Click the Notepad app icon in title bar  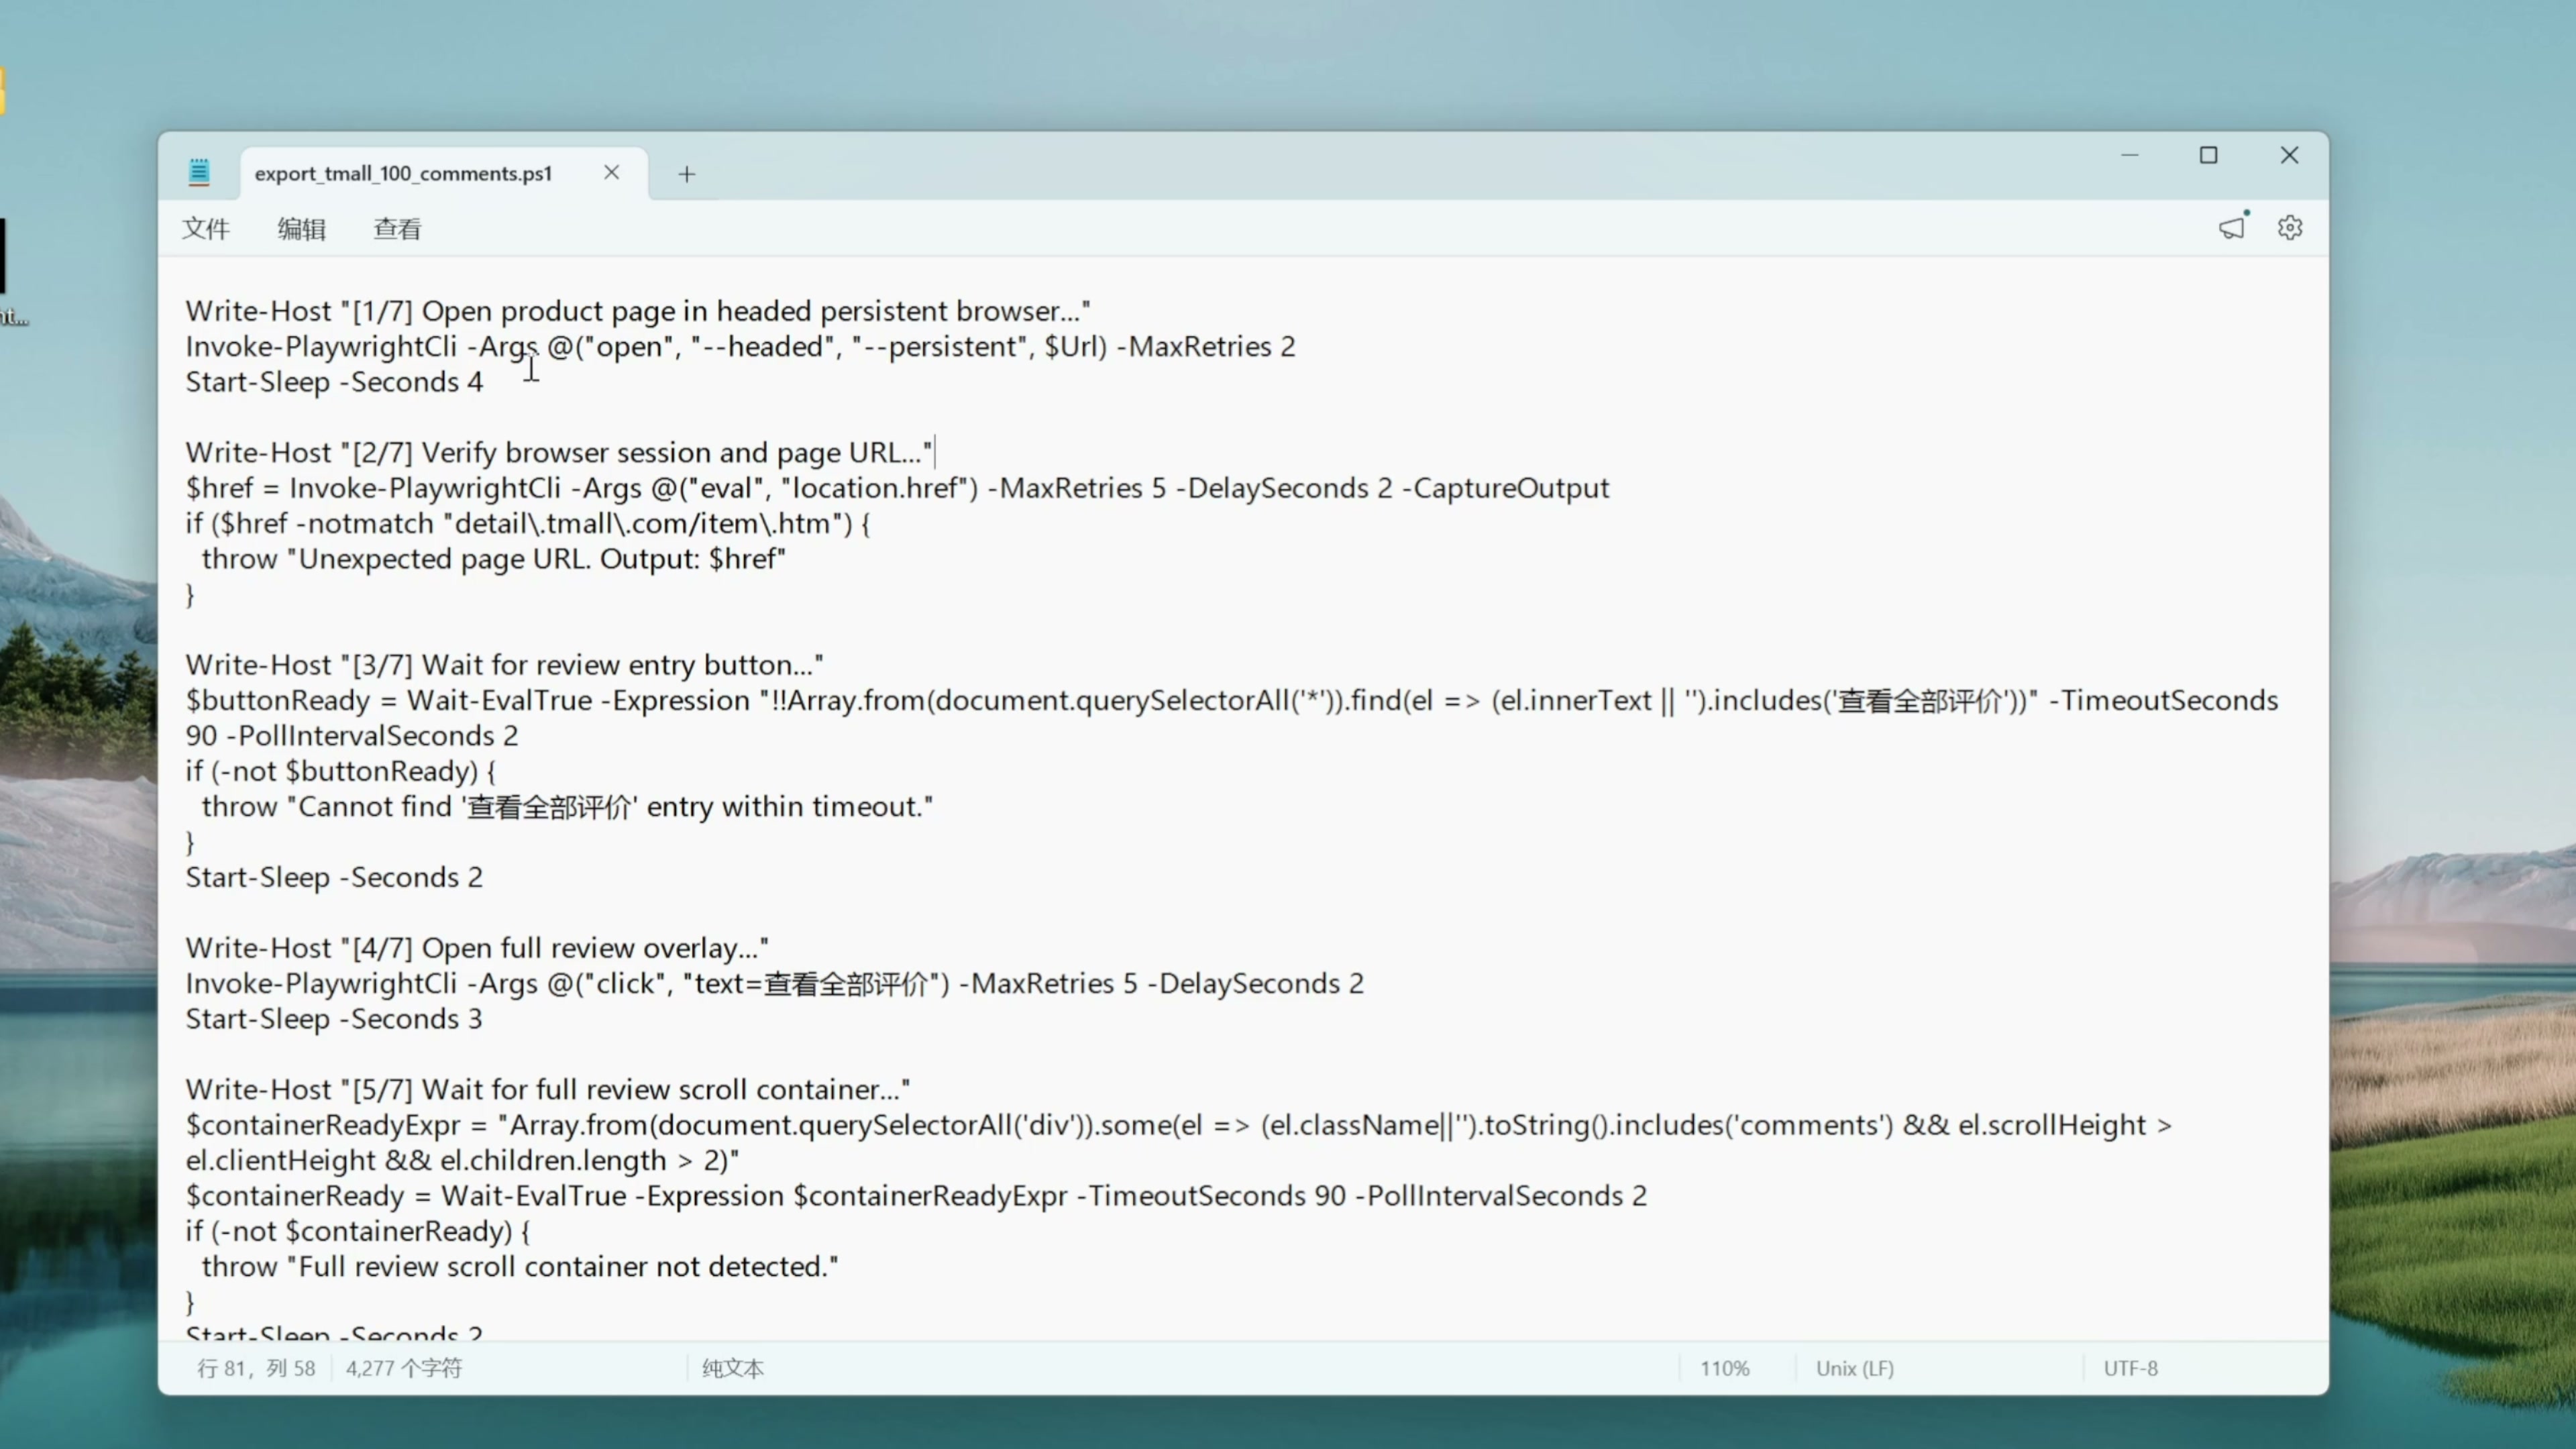pyautogui.click(x=199, y=173)
